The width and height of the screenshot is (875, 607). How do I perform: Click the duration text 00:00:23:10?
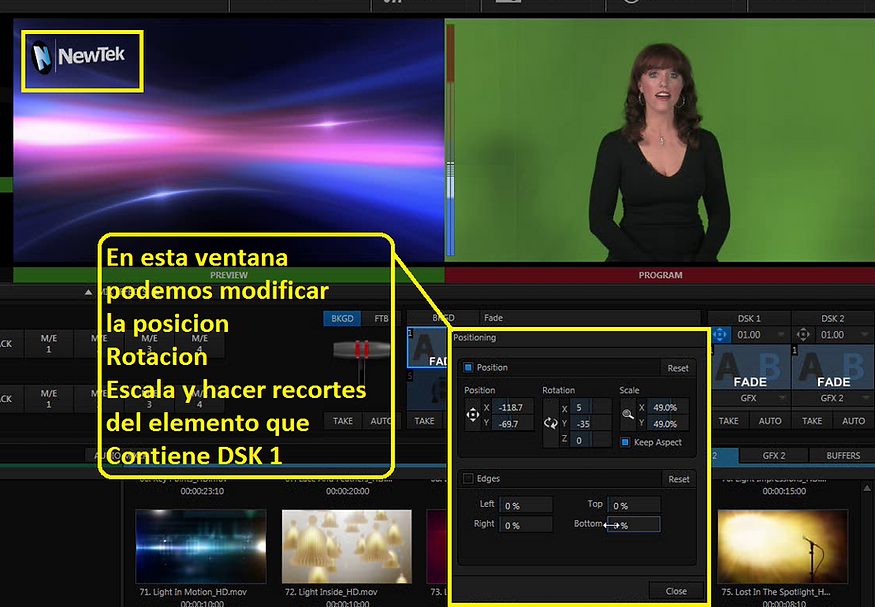202,491
